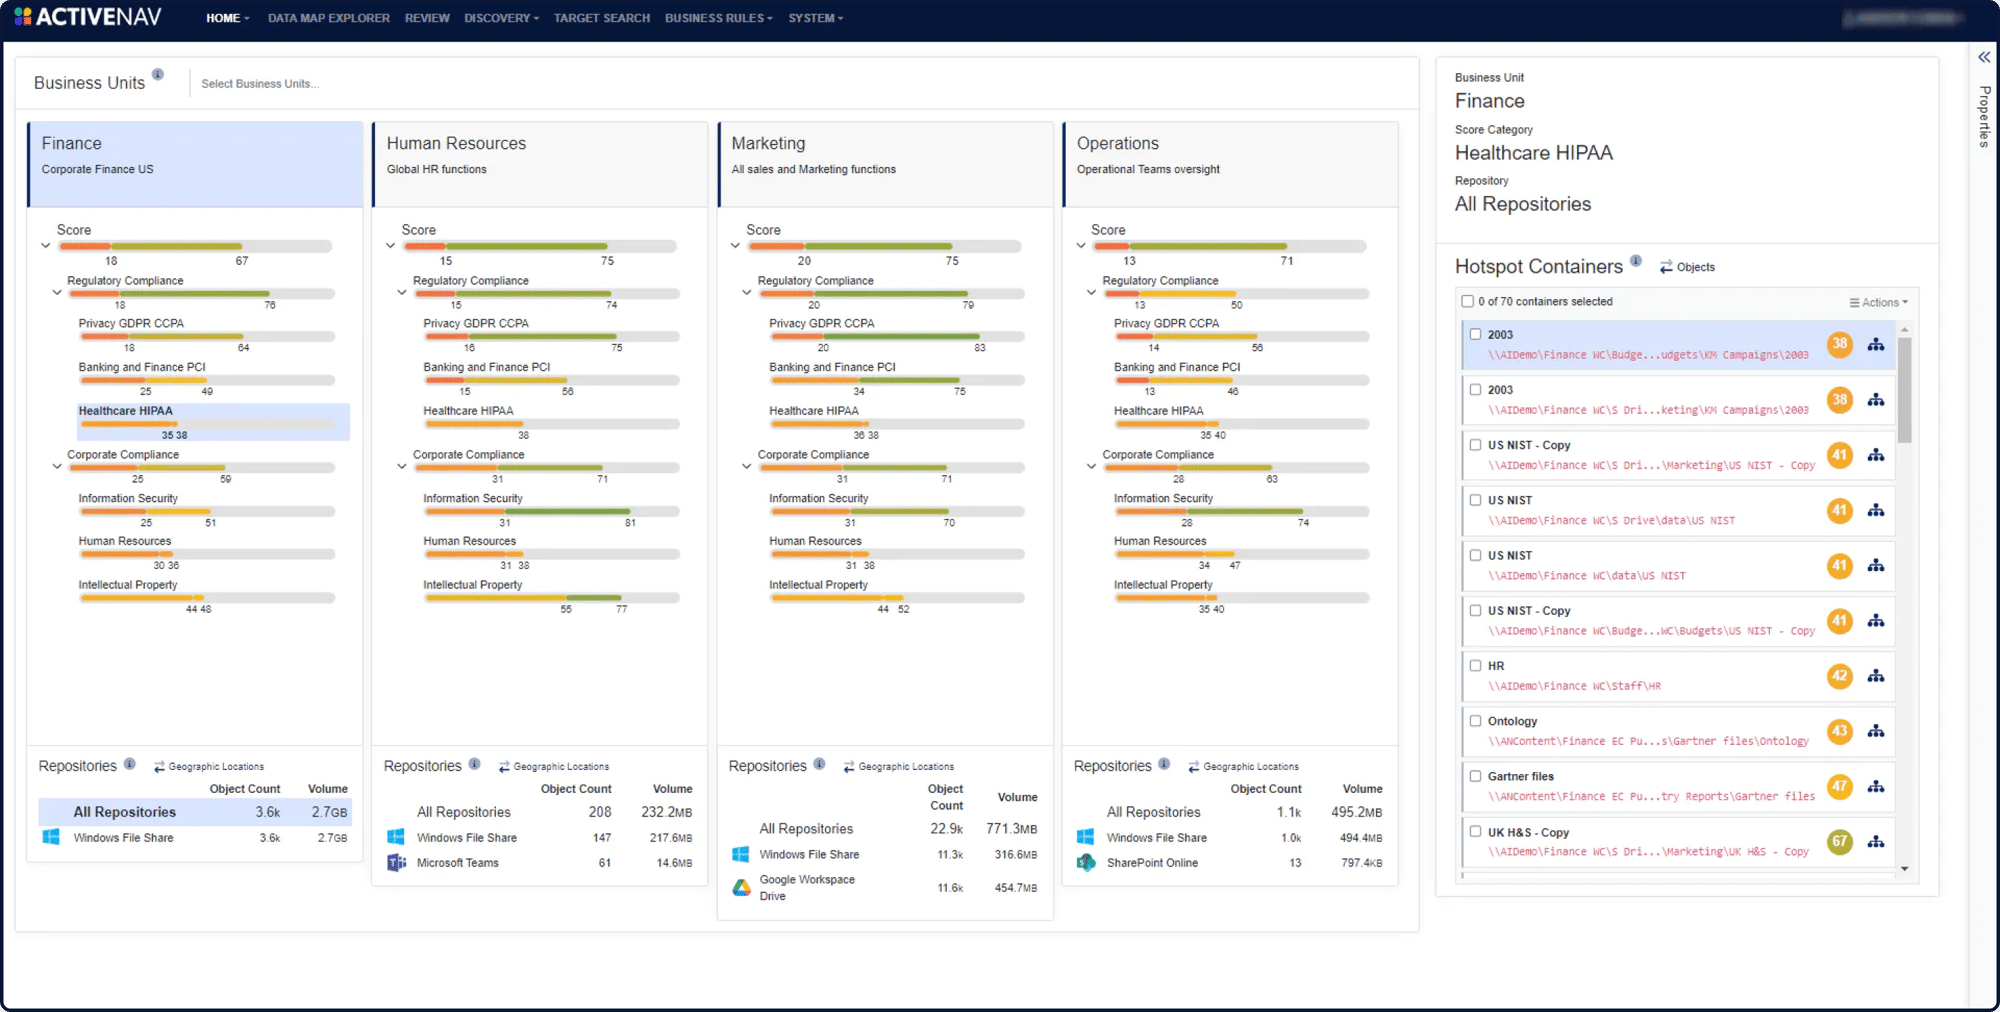
Task: Click the highlighted Healthcare HIPAA score bar in Finance
Action: 212,422
